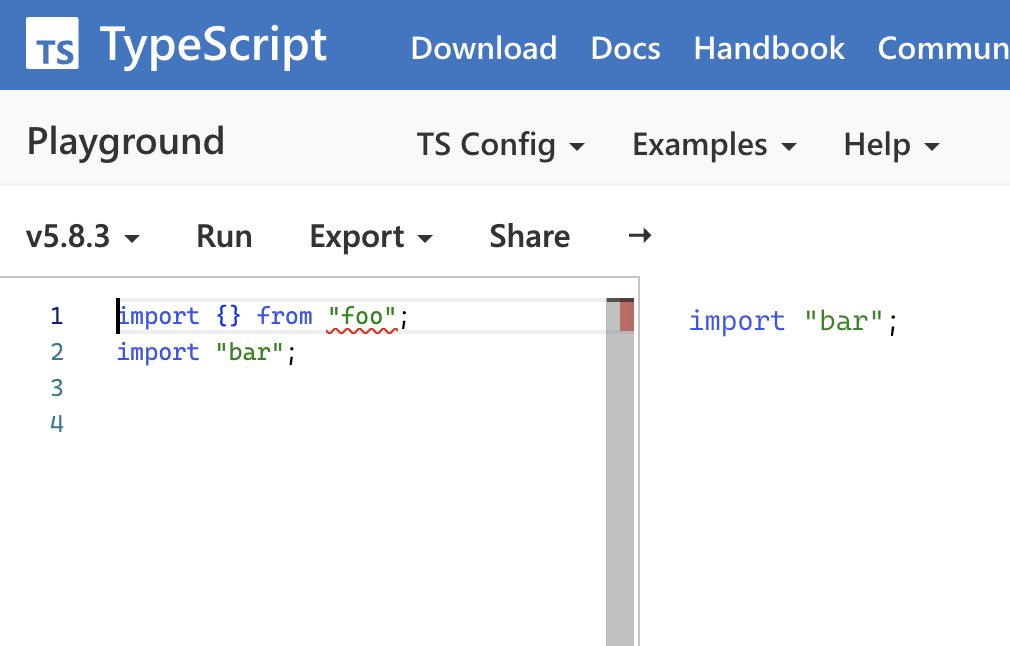The image size is (1010, 646).
Task: Expand the TS Config dropdown
Action: pyautogui.click(x=500, y=144)
